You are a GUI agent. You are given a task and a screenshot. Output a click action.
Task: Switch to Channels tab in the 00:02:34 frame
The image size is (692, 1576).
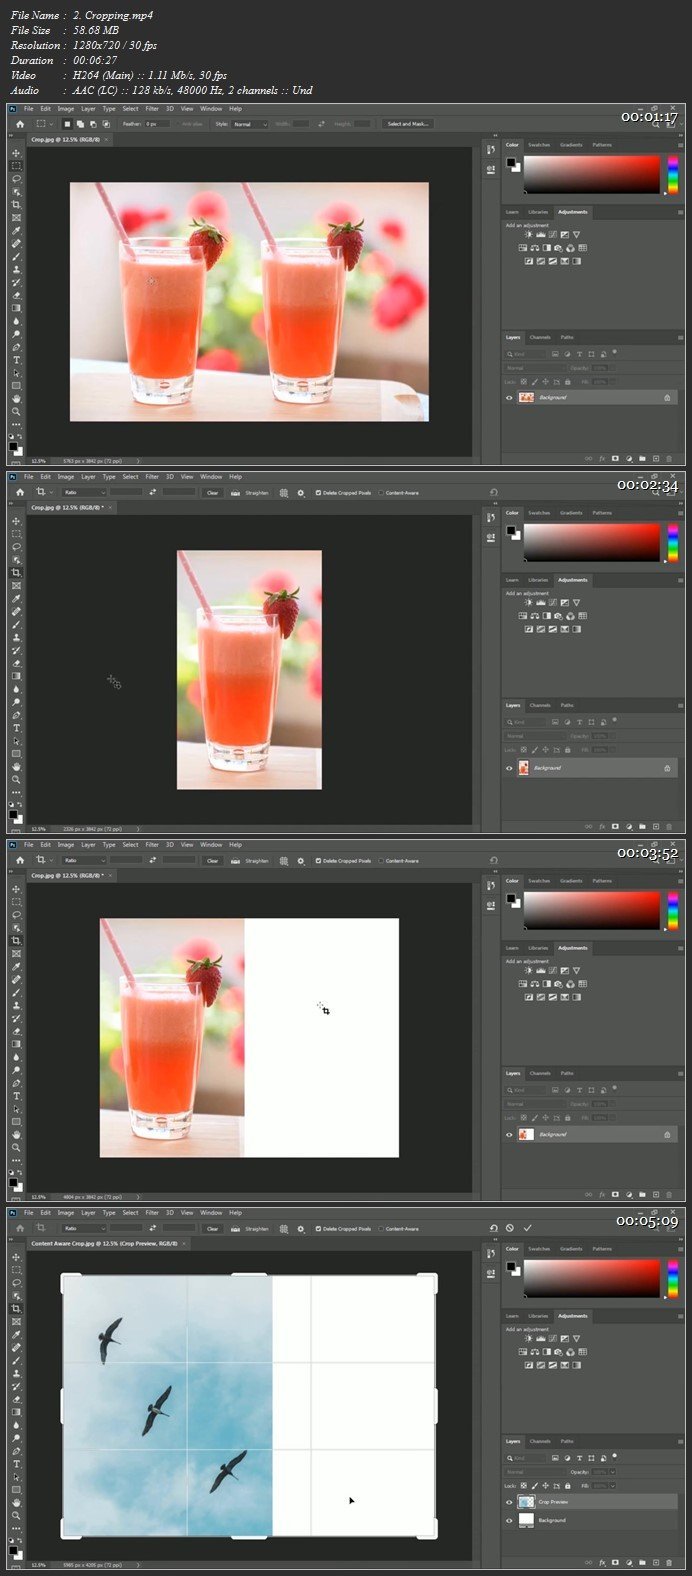pyautogui.click(x=540, y=705)
